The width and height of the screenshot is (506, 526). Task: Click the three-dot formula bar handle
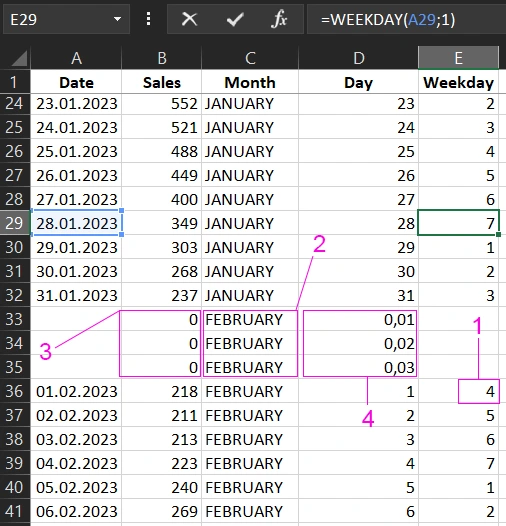click(148, 19)
